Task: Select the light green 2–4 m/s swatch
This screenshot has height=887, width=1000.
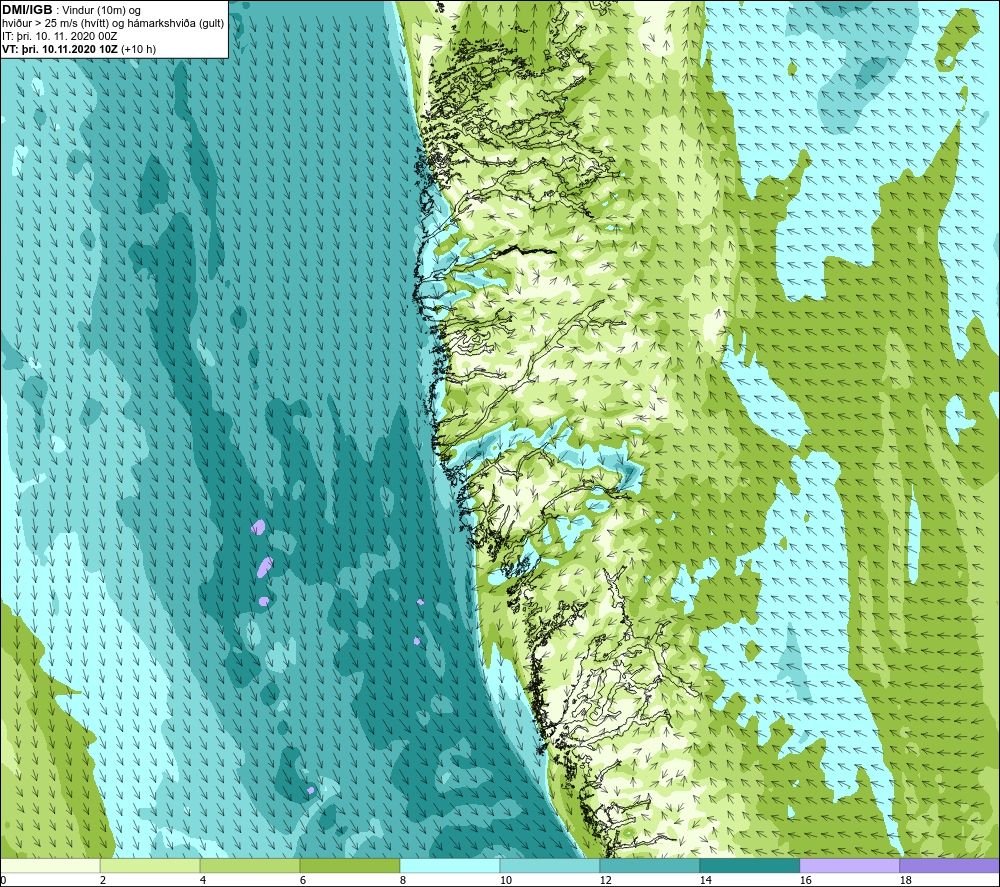Action: point(150,865)
